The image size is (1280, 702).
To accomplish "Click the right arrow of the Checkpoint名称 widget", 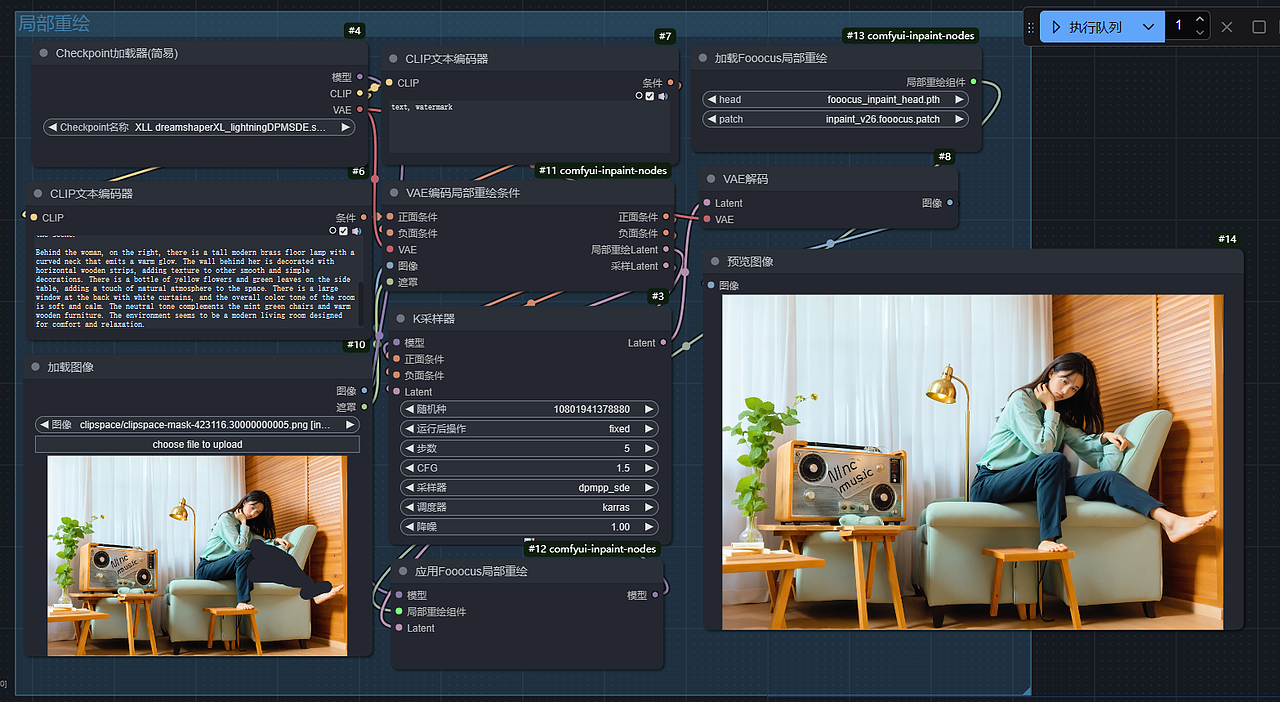I will click(346, 127).
